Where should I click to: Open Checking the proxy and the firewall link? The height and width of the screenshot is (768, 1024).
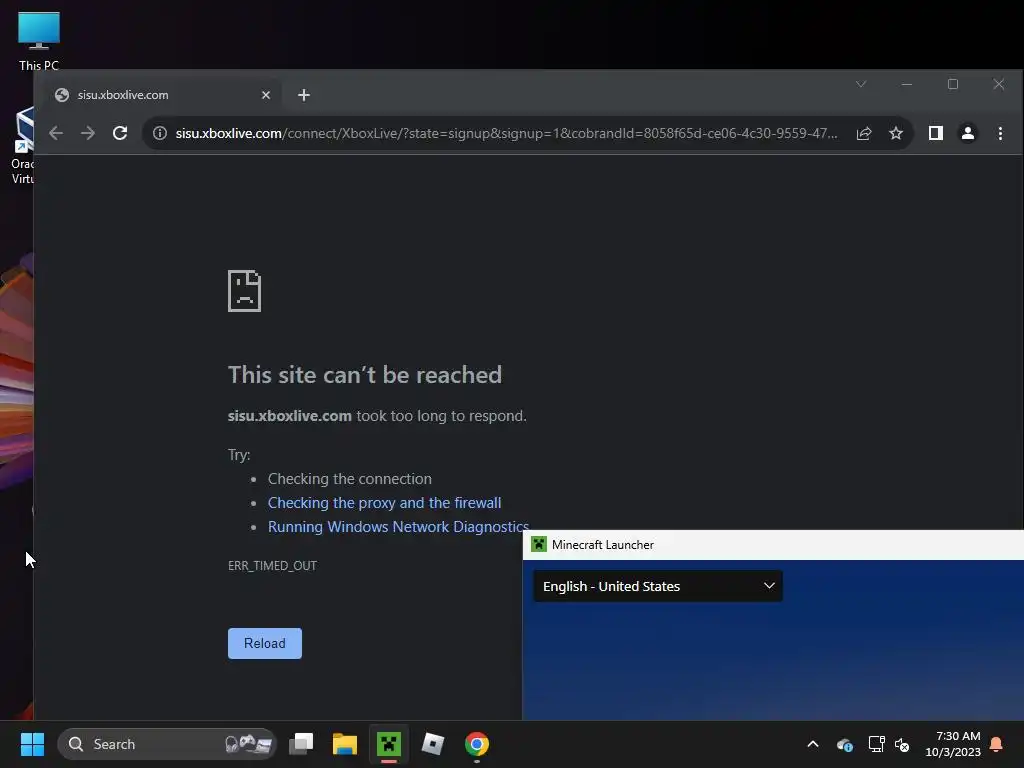pos(385,503)
